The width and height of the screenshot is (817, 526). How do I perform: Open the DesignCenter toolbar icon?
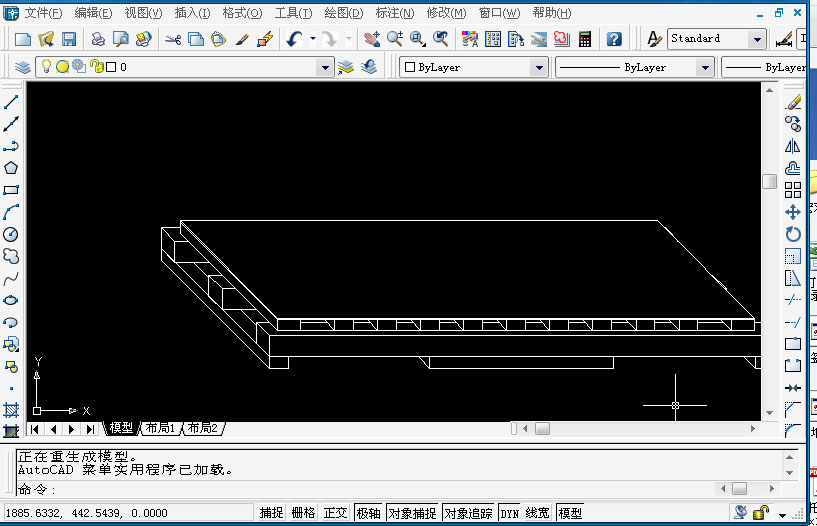pos(492,39)
